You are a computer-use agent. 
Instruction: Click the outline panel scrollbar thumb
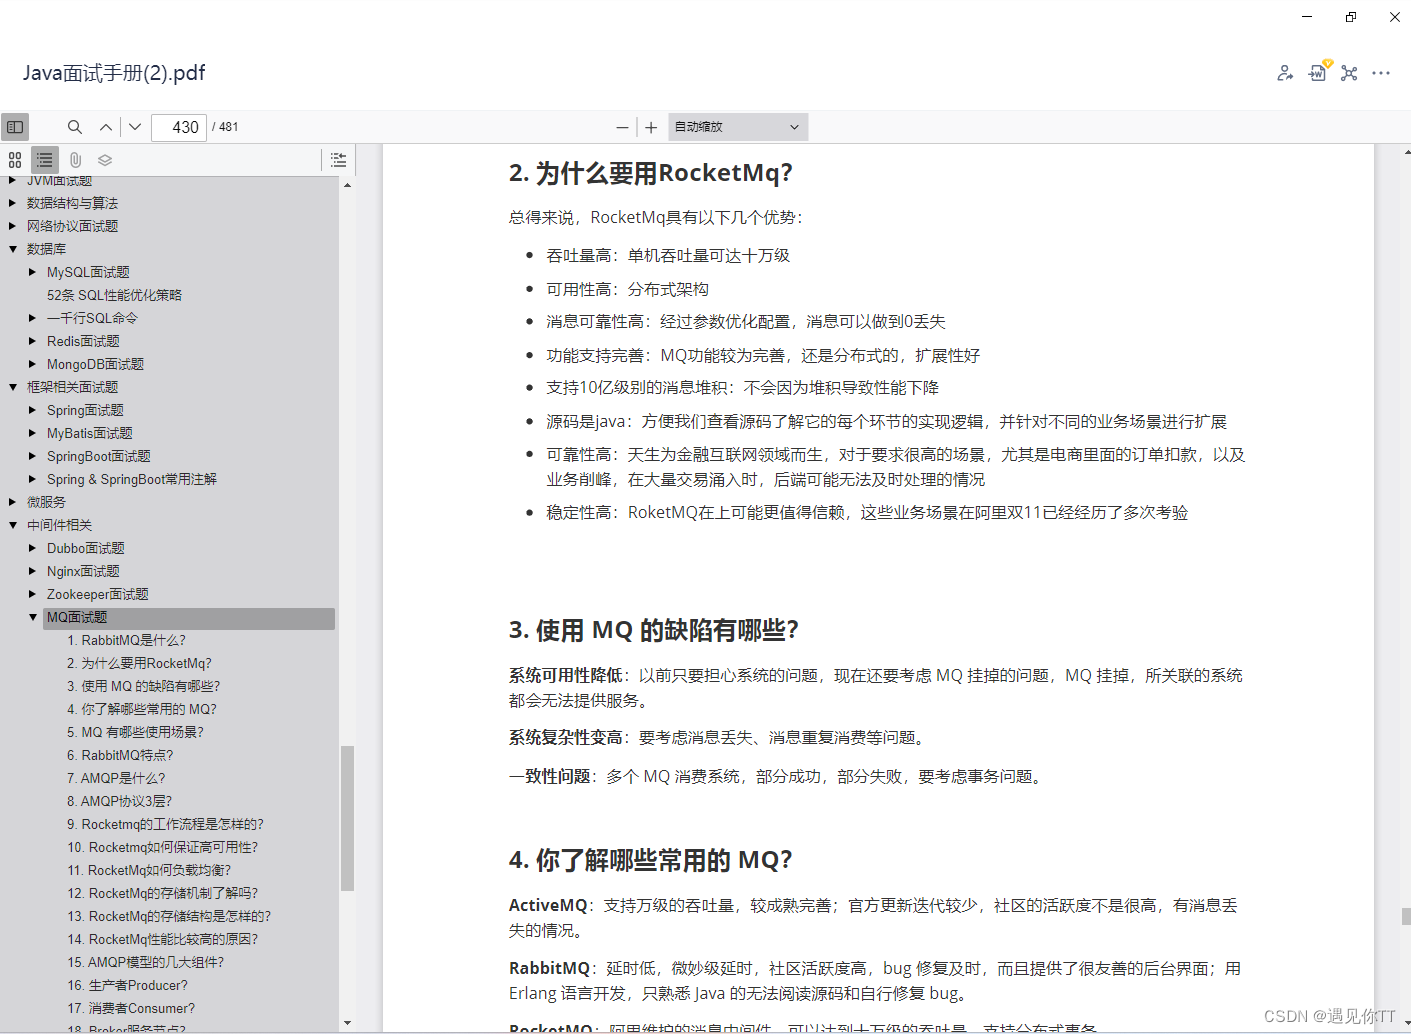[347, 818]
